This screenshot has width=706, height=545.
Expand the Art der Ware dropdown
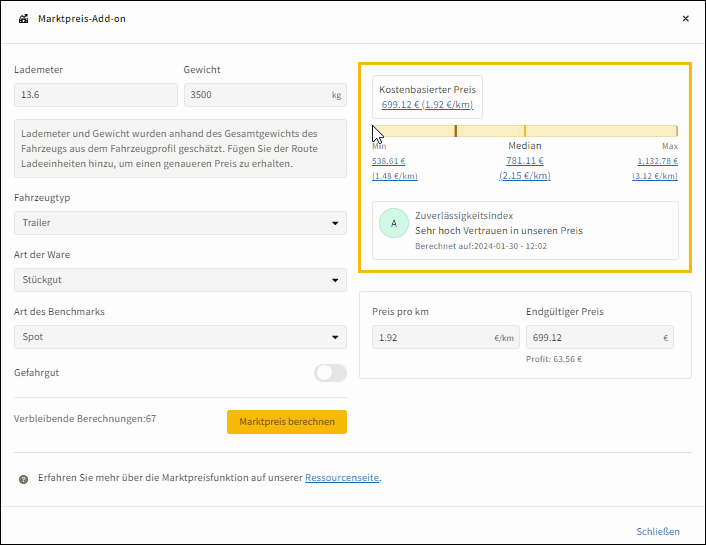click(x=180, y=280)
